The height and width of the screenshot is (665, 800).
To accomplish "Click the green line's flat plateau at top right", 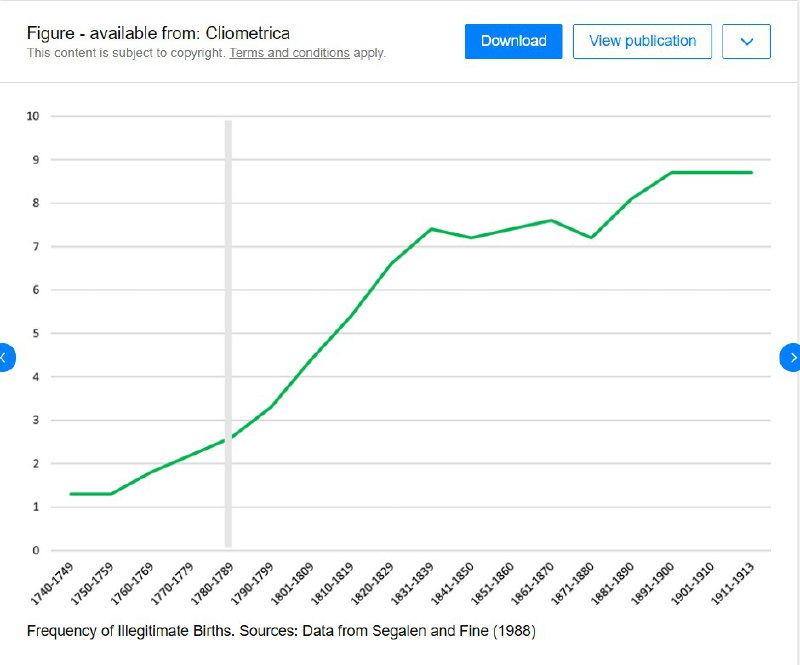I will tap(710, 173).
